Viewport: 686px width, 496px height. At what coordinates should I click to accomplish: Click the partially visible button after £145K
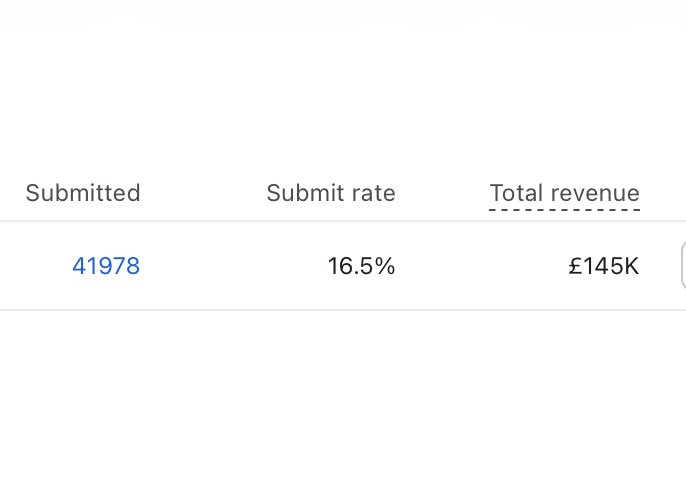(x=683, y=266)
